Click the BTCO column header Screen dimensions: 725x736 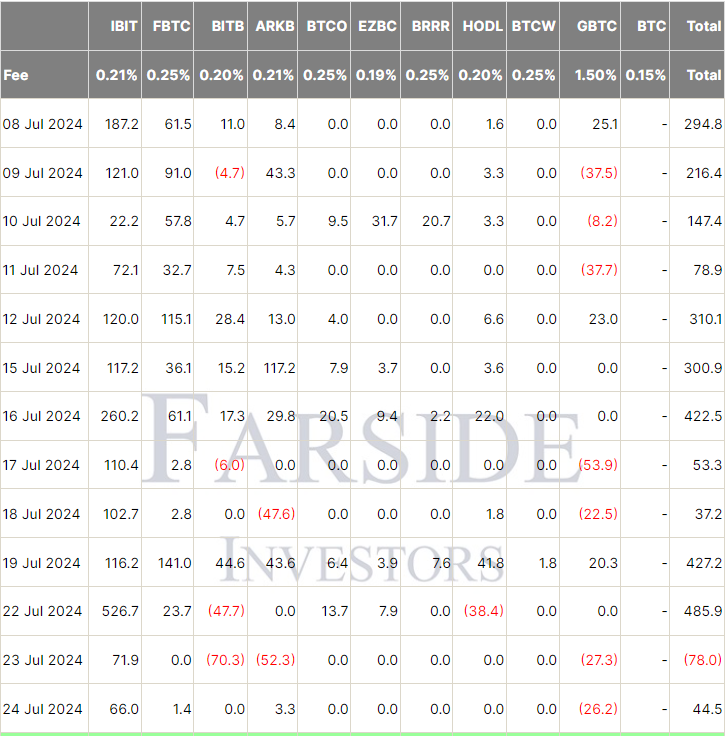pos(327,26)
